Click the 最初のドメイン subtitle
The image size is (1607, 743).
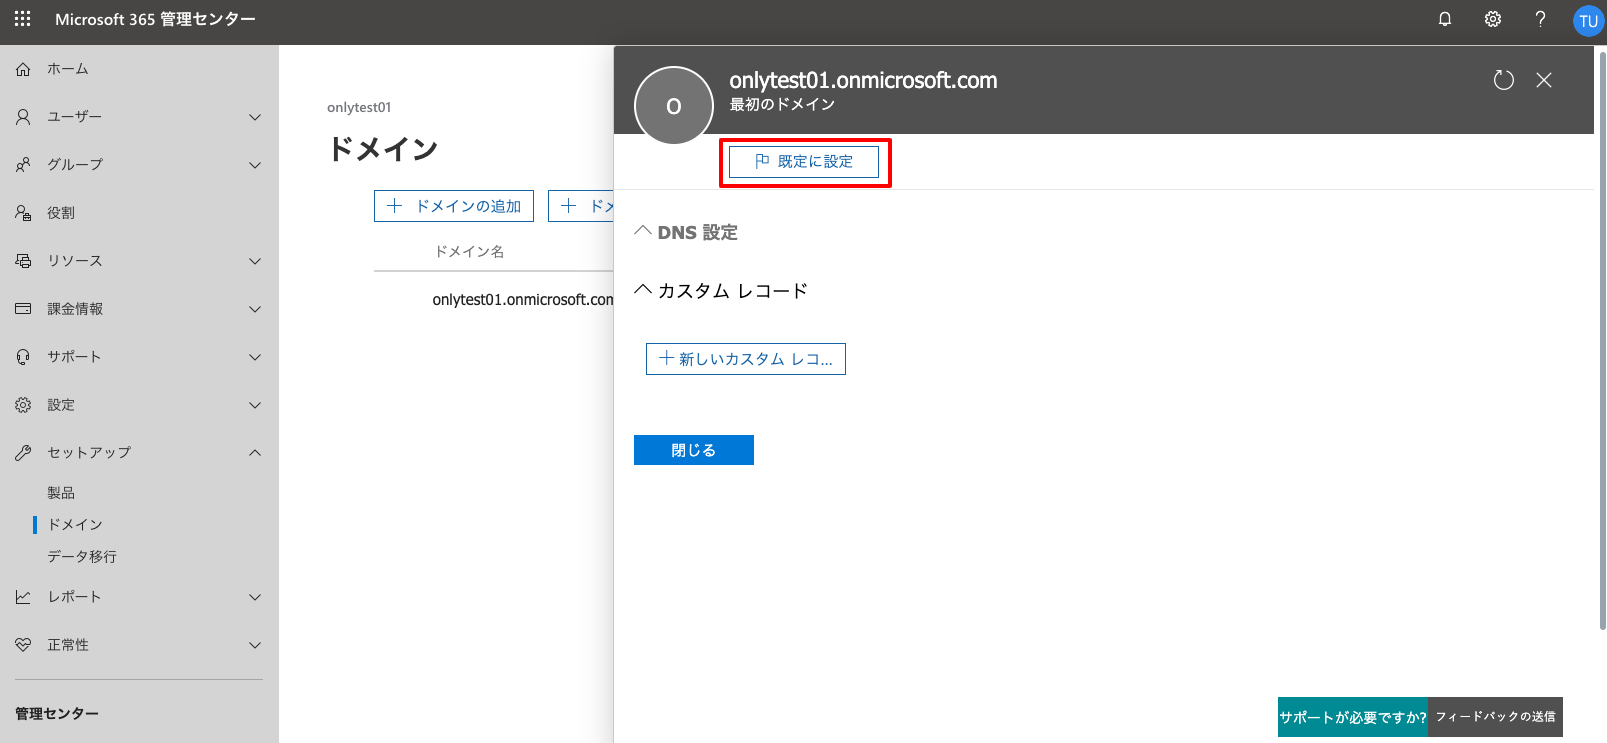[782, 104]
